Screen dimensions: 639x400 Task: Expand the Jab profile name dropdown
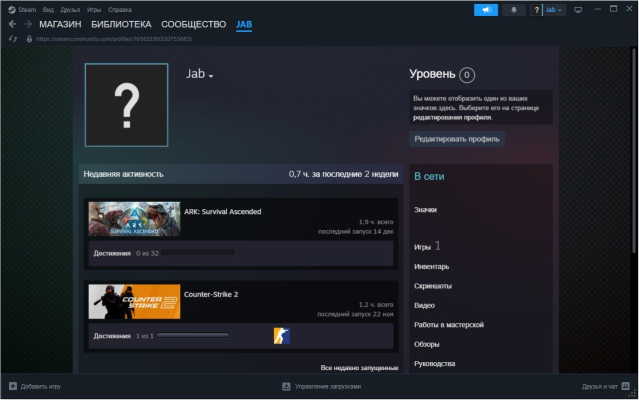(211, 77)
